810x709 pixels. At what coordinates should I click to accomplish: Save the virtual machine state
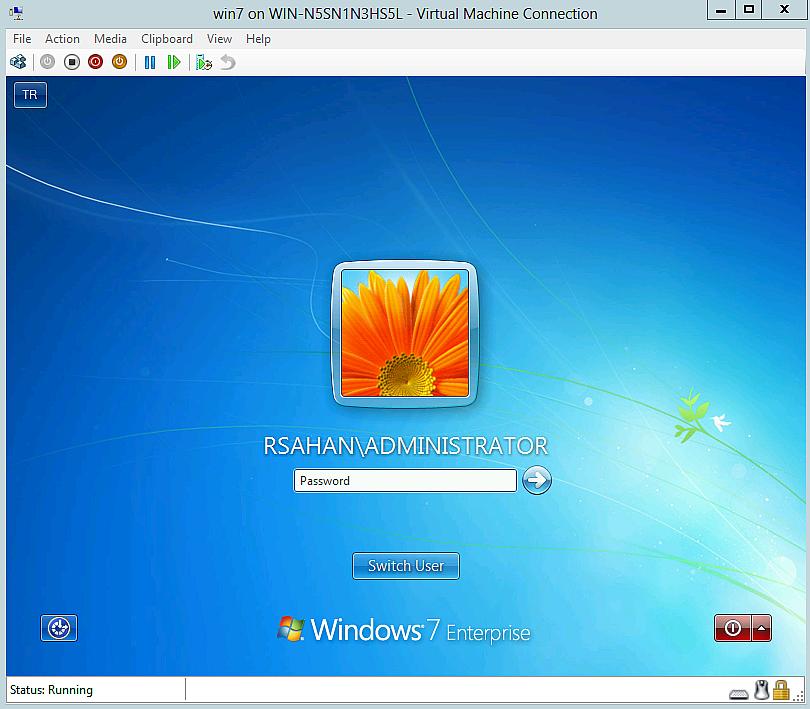[x=119, y=61]
